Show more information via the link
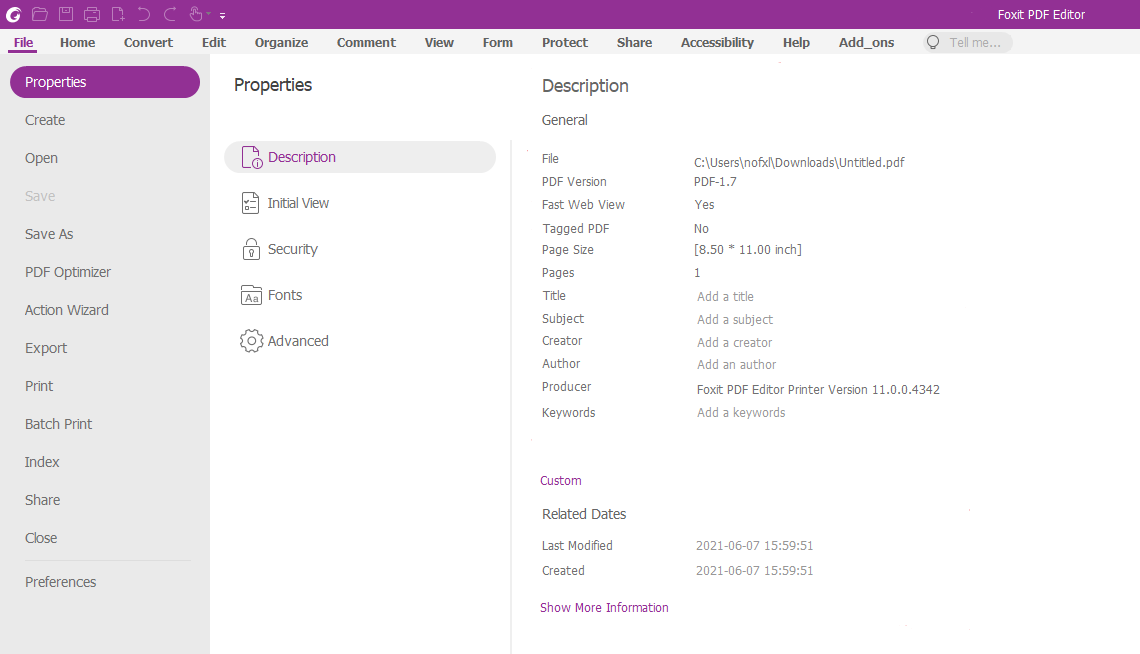This screenshot has height=654, width=1140. [x=604, y=607]
